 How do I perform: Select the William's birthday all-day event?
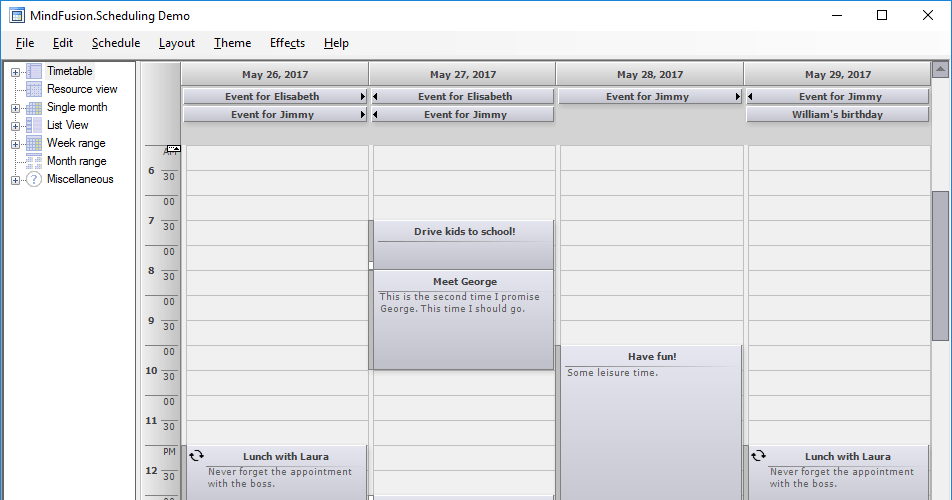(x=837, y=115)
